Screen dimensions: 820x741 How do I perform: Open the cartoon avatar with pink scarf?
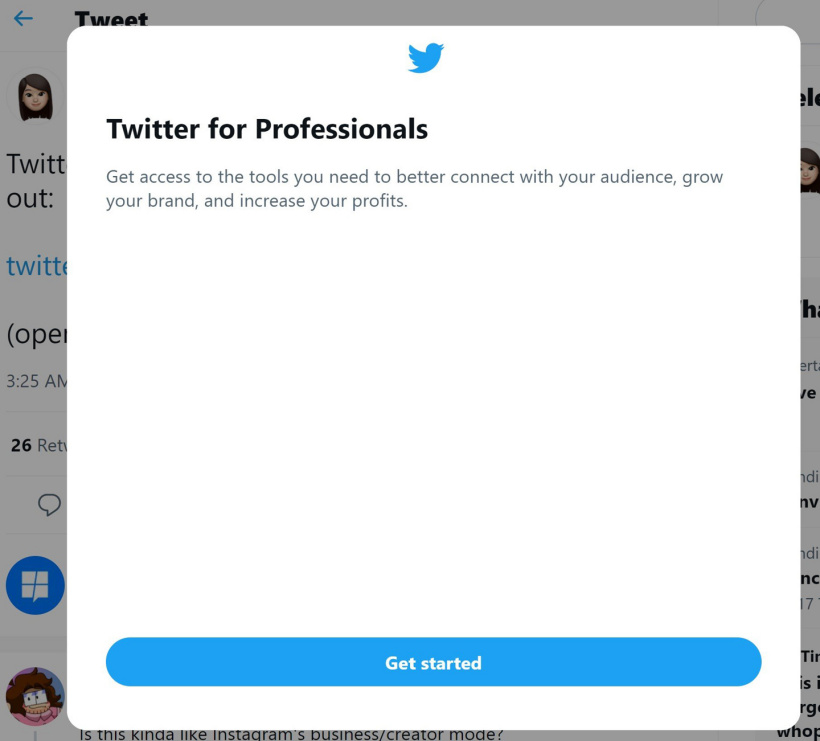[35, 696]
